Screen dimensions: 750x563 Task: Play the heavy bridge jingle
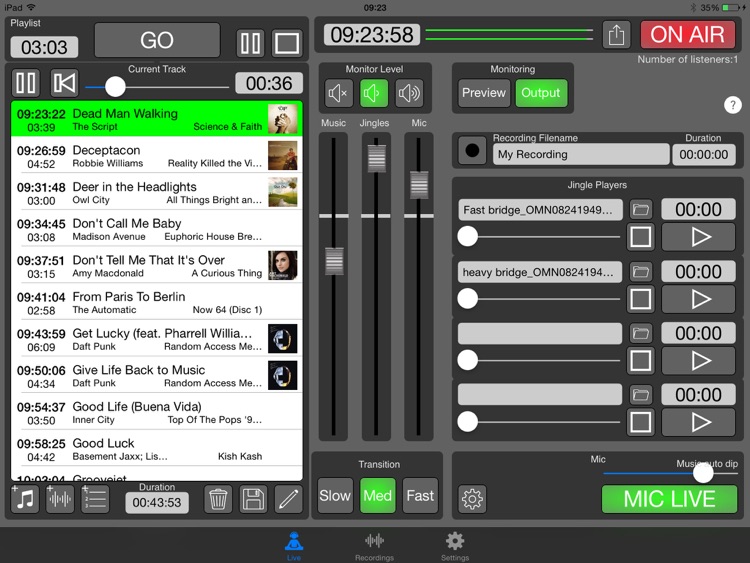(698, 299)
